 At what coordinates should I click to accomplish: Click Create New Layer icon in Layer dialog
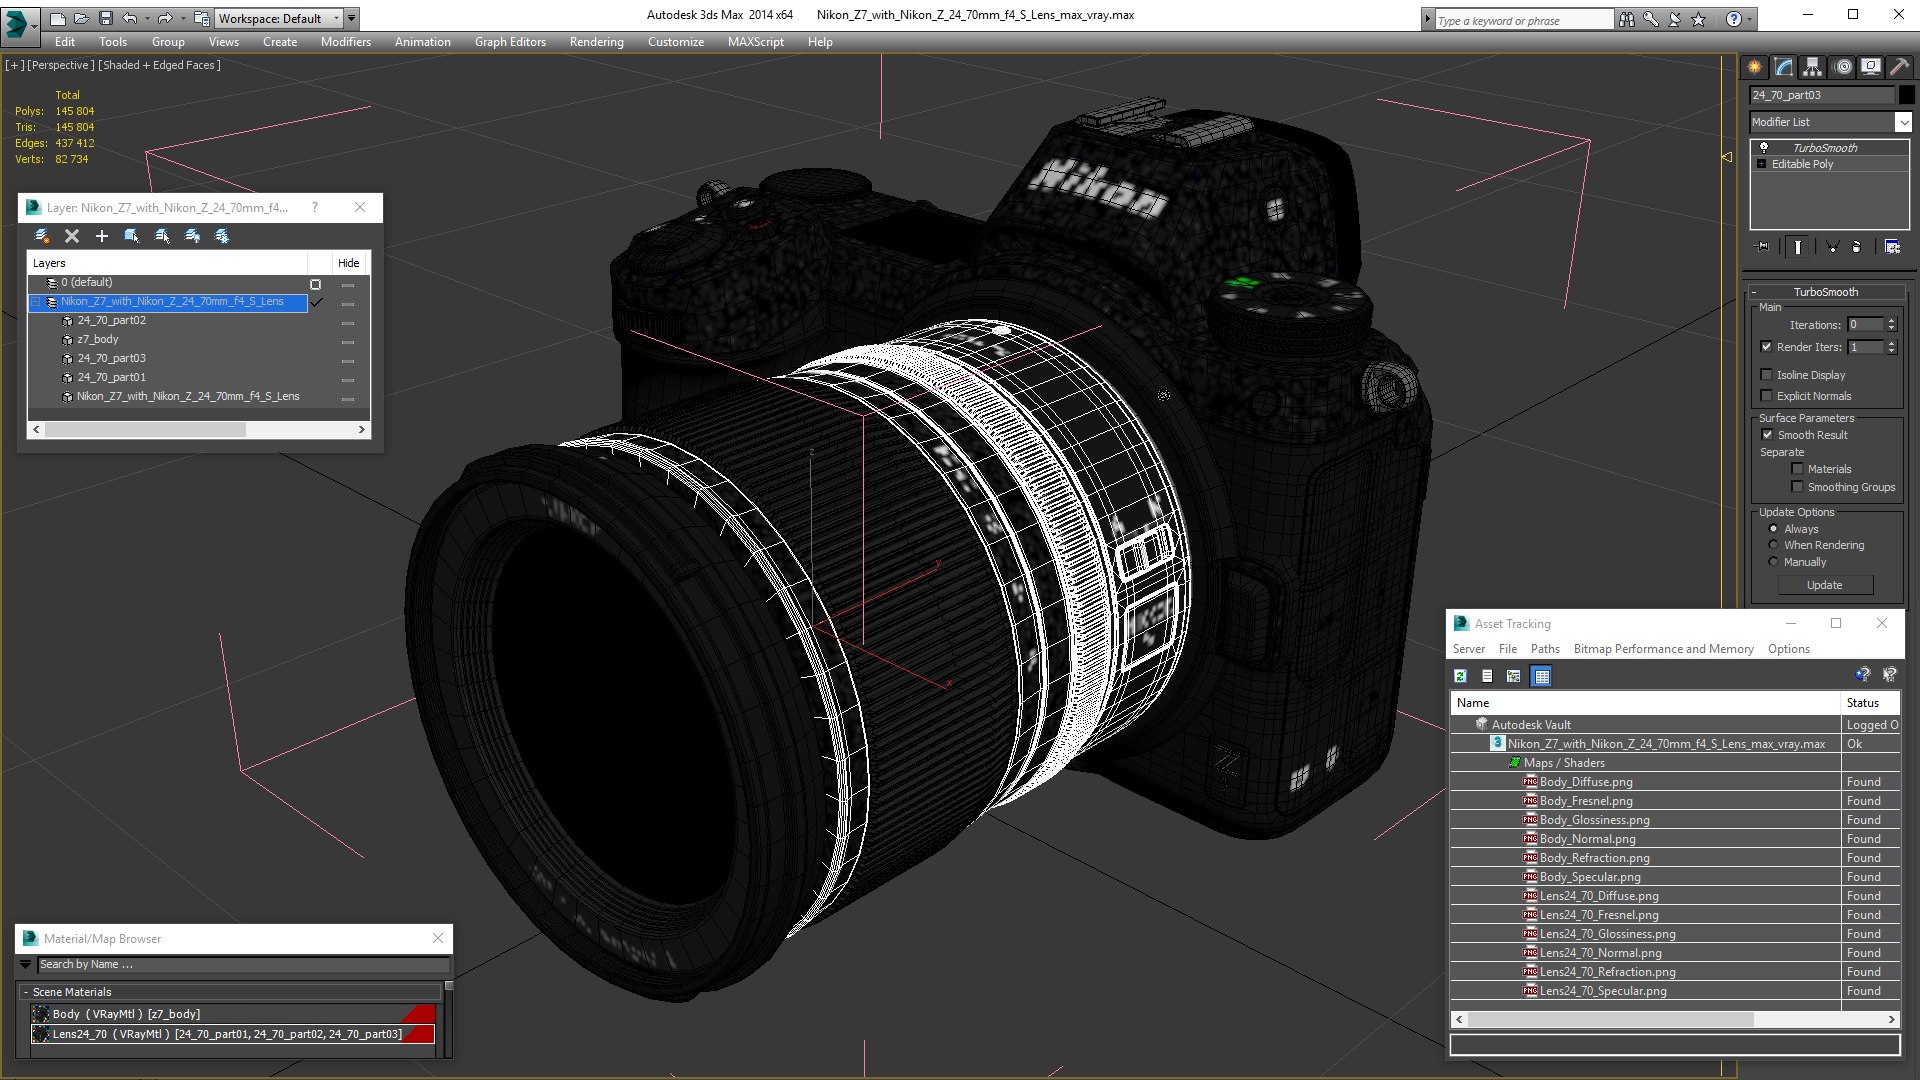(x=42, y=236)
